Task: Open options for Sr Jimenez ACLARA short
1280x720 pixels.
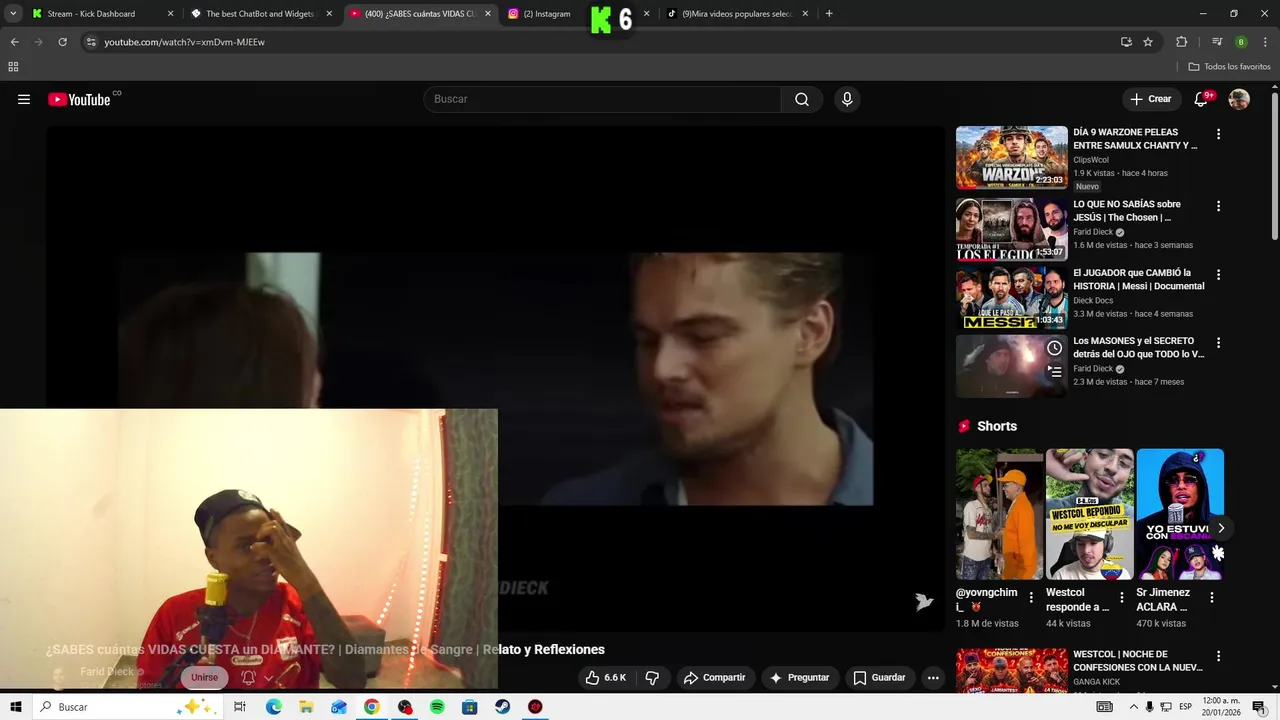Action: (x=1211, y=597)
